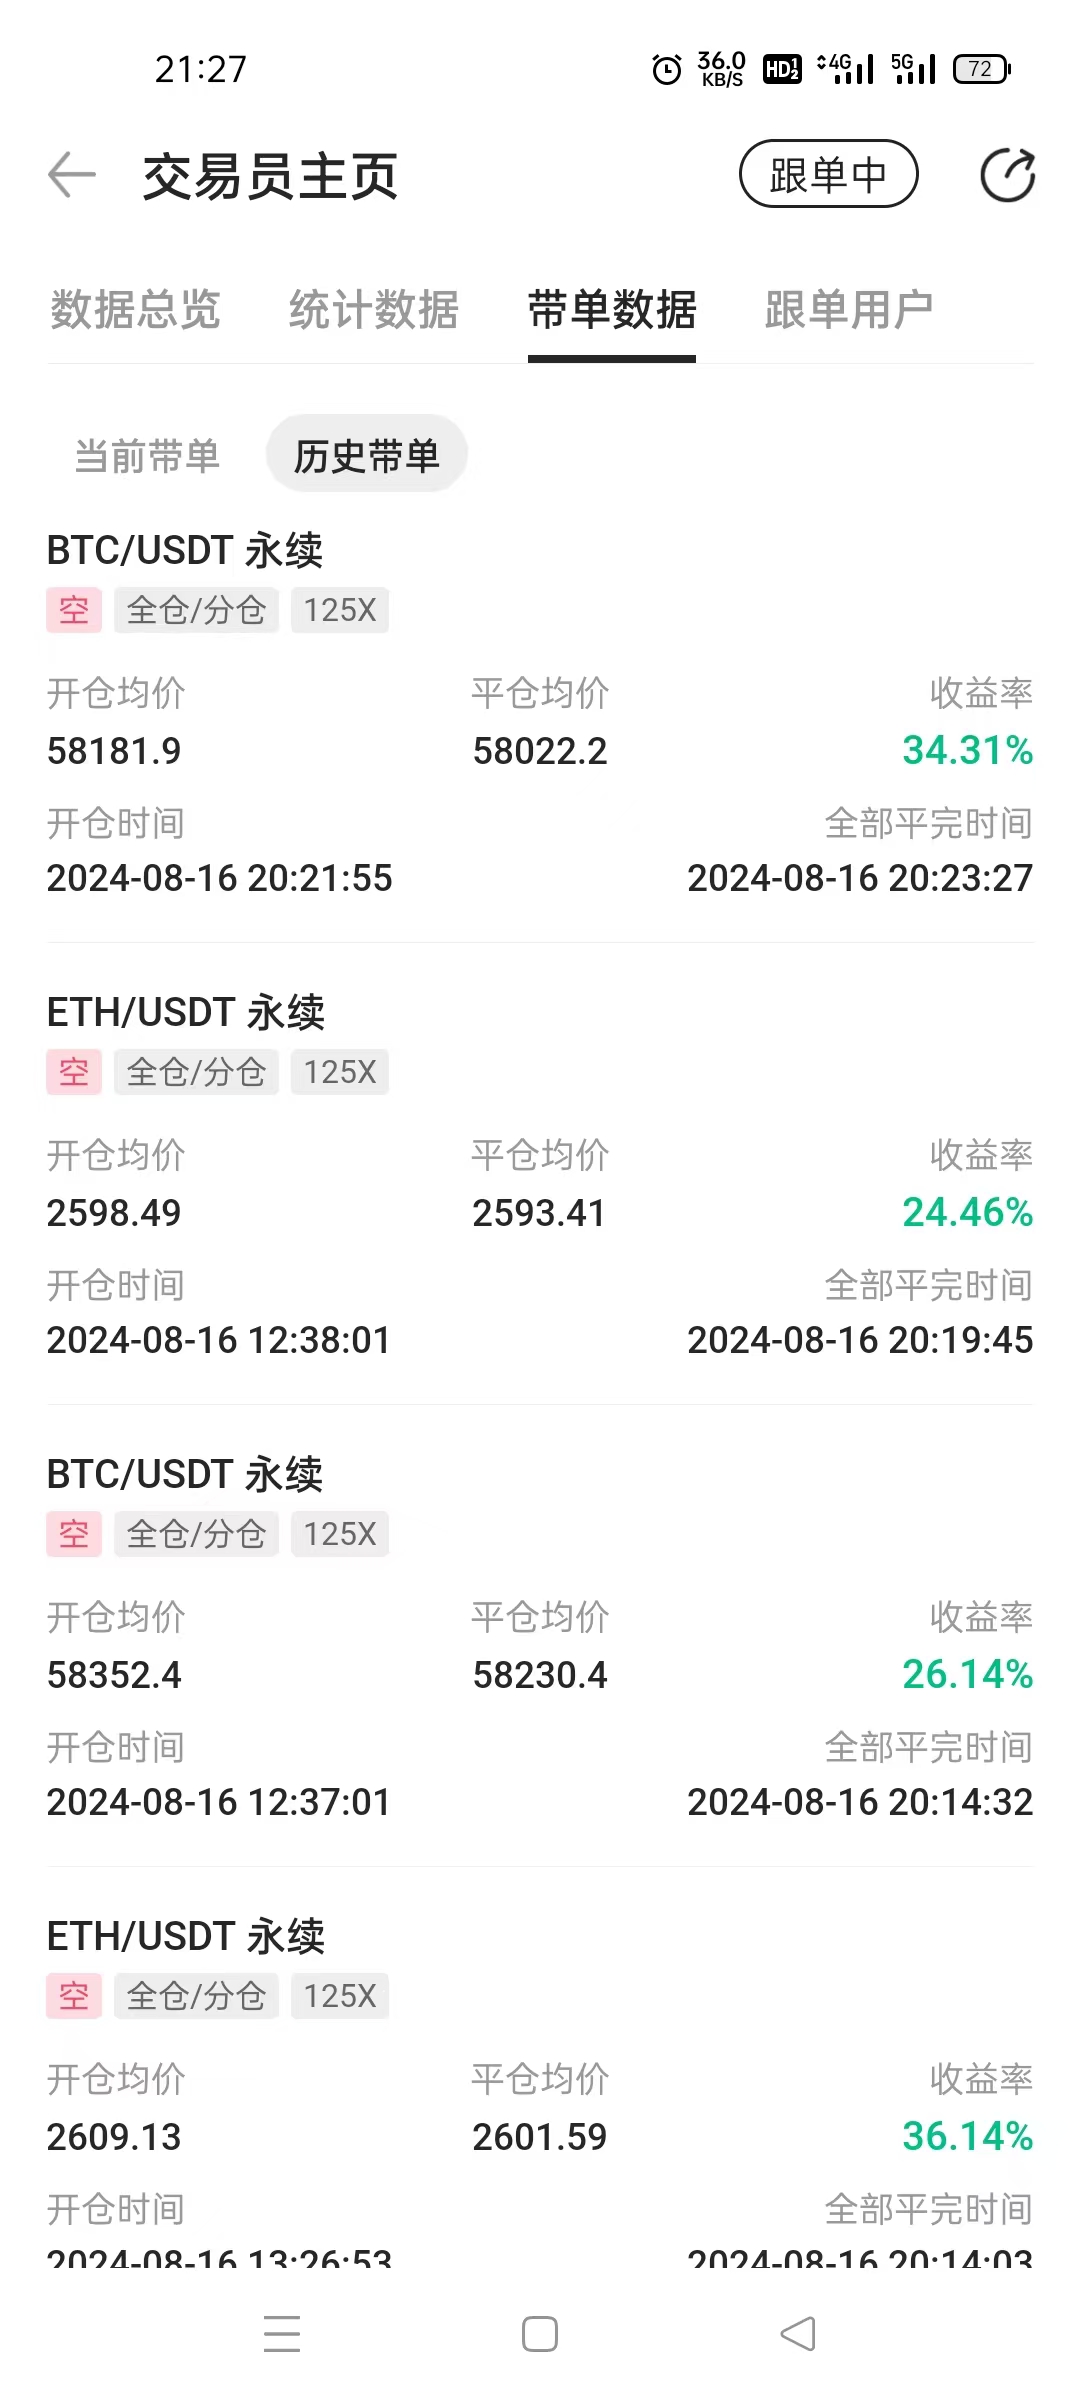The width and height of the screenshot is (1080, 2400).
Task: Tap the 26.14% return rate value
Action: pos(967,1674)
